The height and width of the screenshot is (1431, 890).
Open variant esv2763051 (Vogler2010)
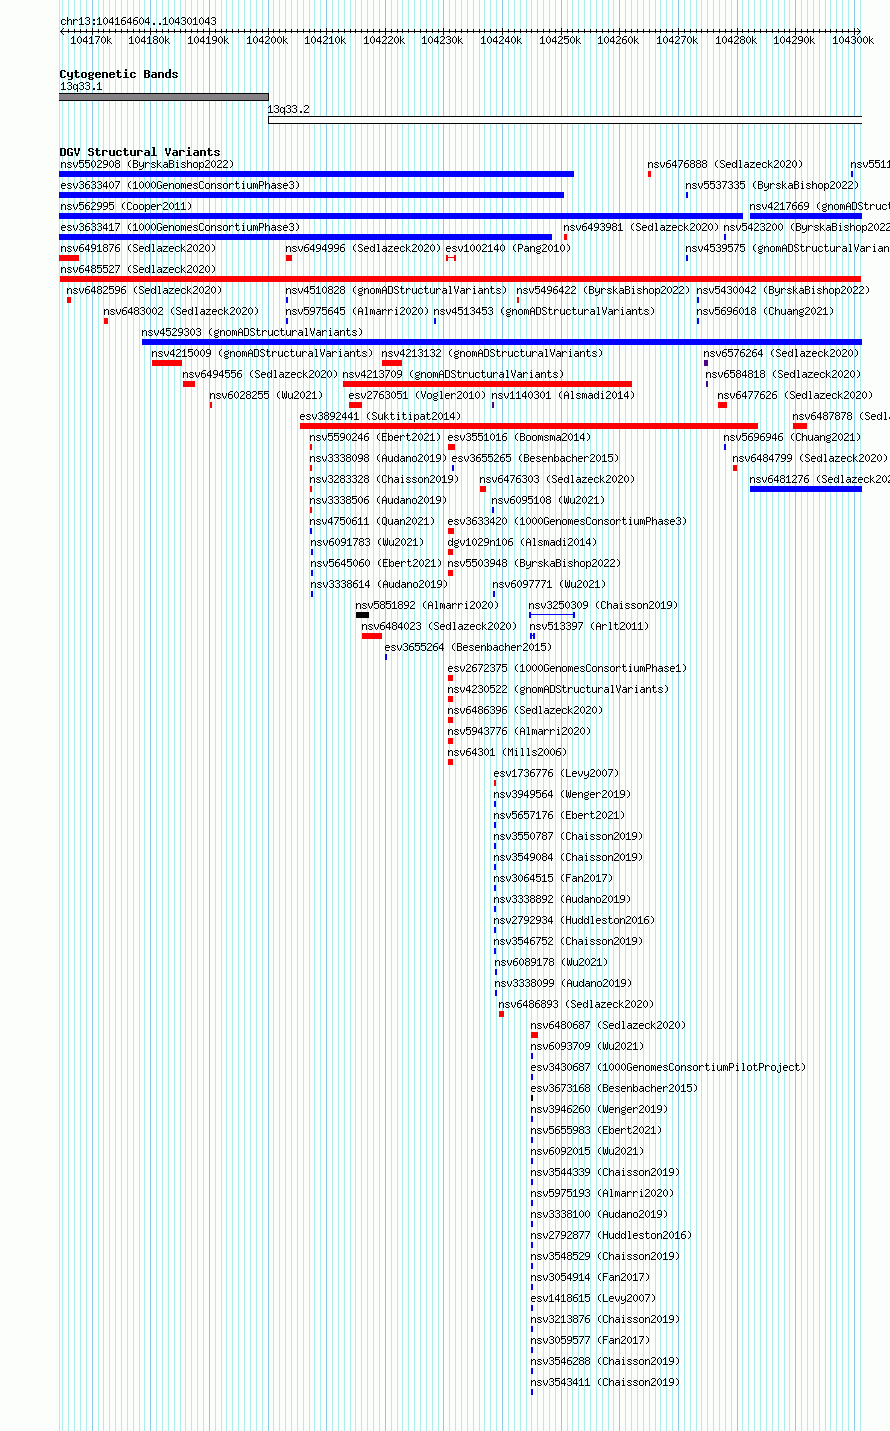coord(355,405)
